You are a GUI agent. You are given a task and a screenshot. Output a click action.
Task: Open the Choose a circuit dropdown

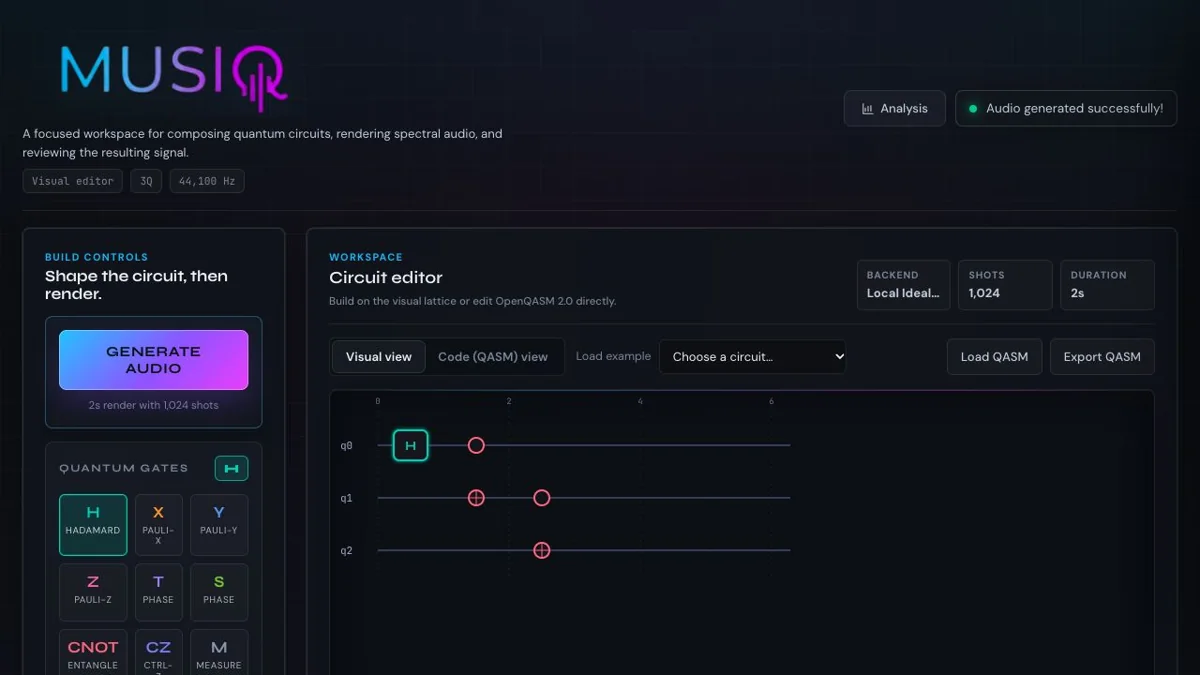[x=752, y=357]
